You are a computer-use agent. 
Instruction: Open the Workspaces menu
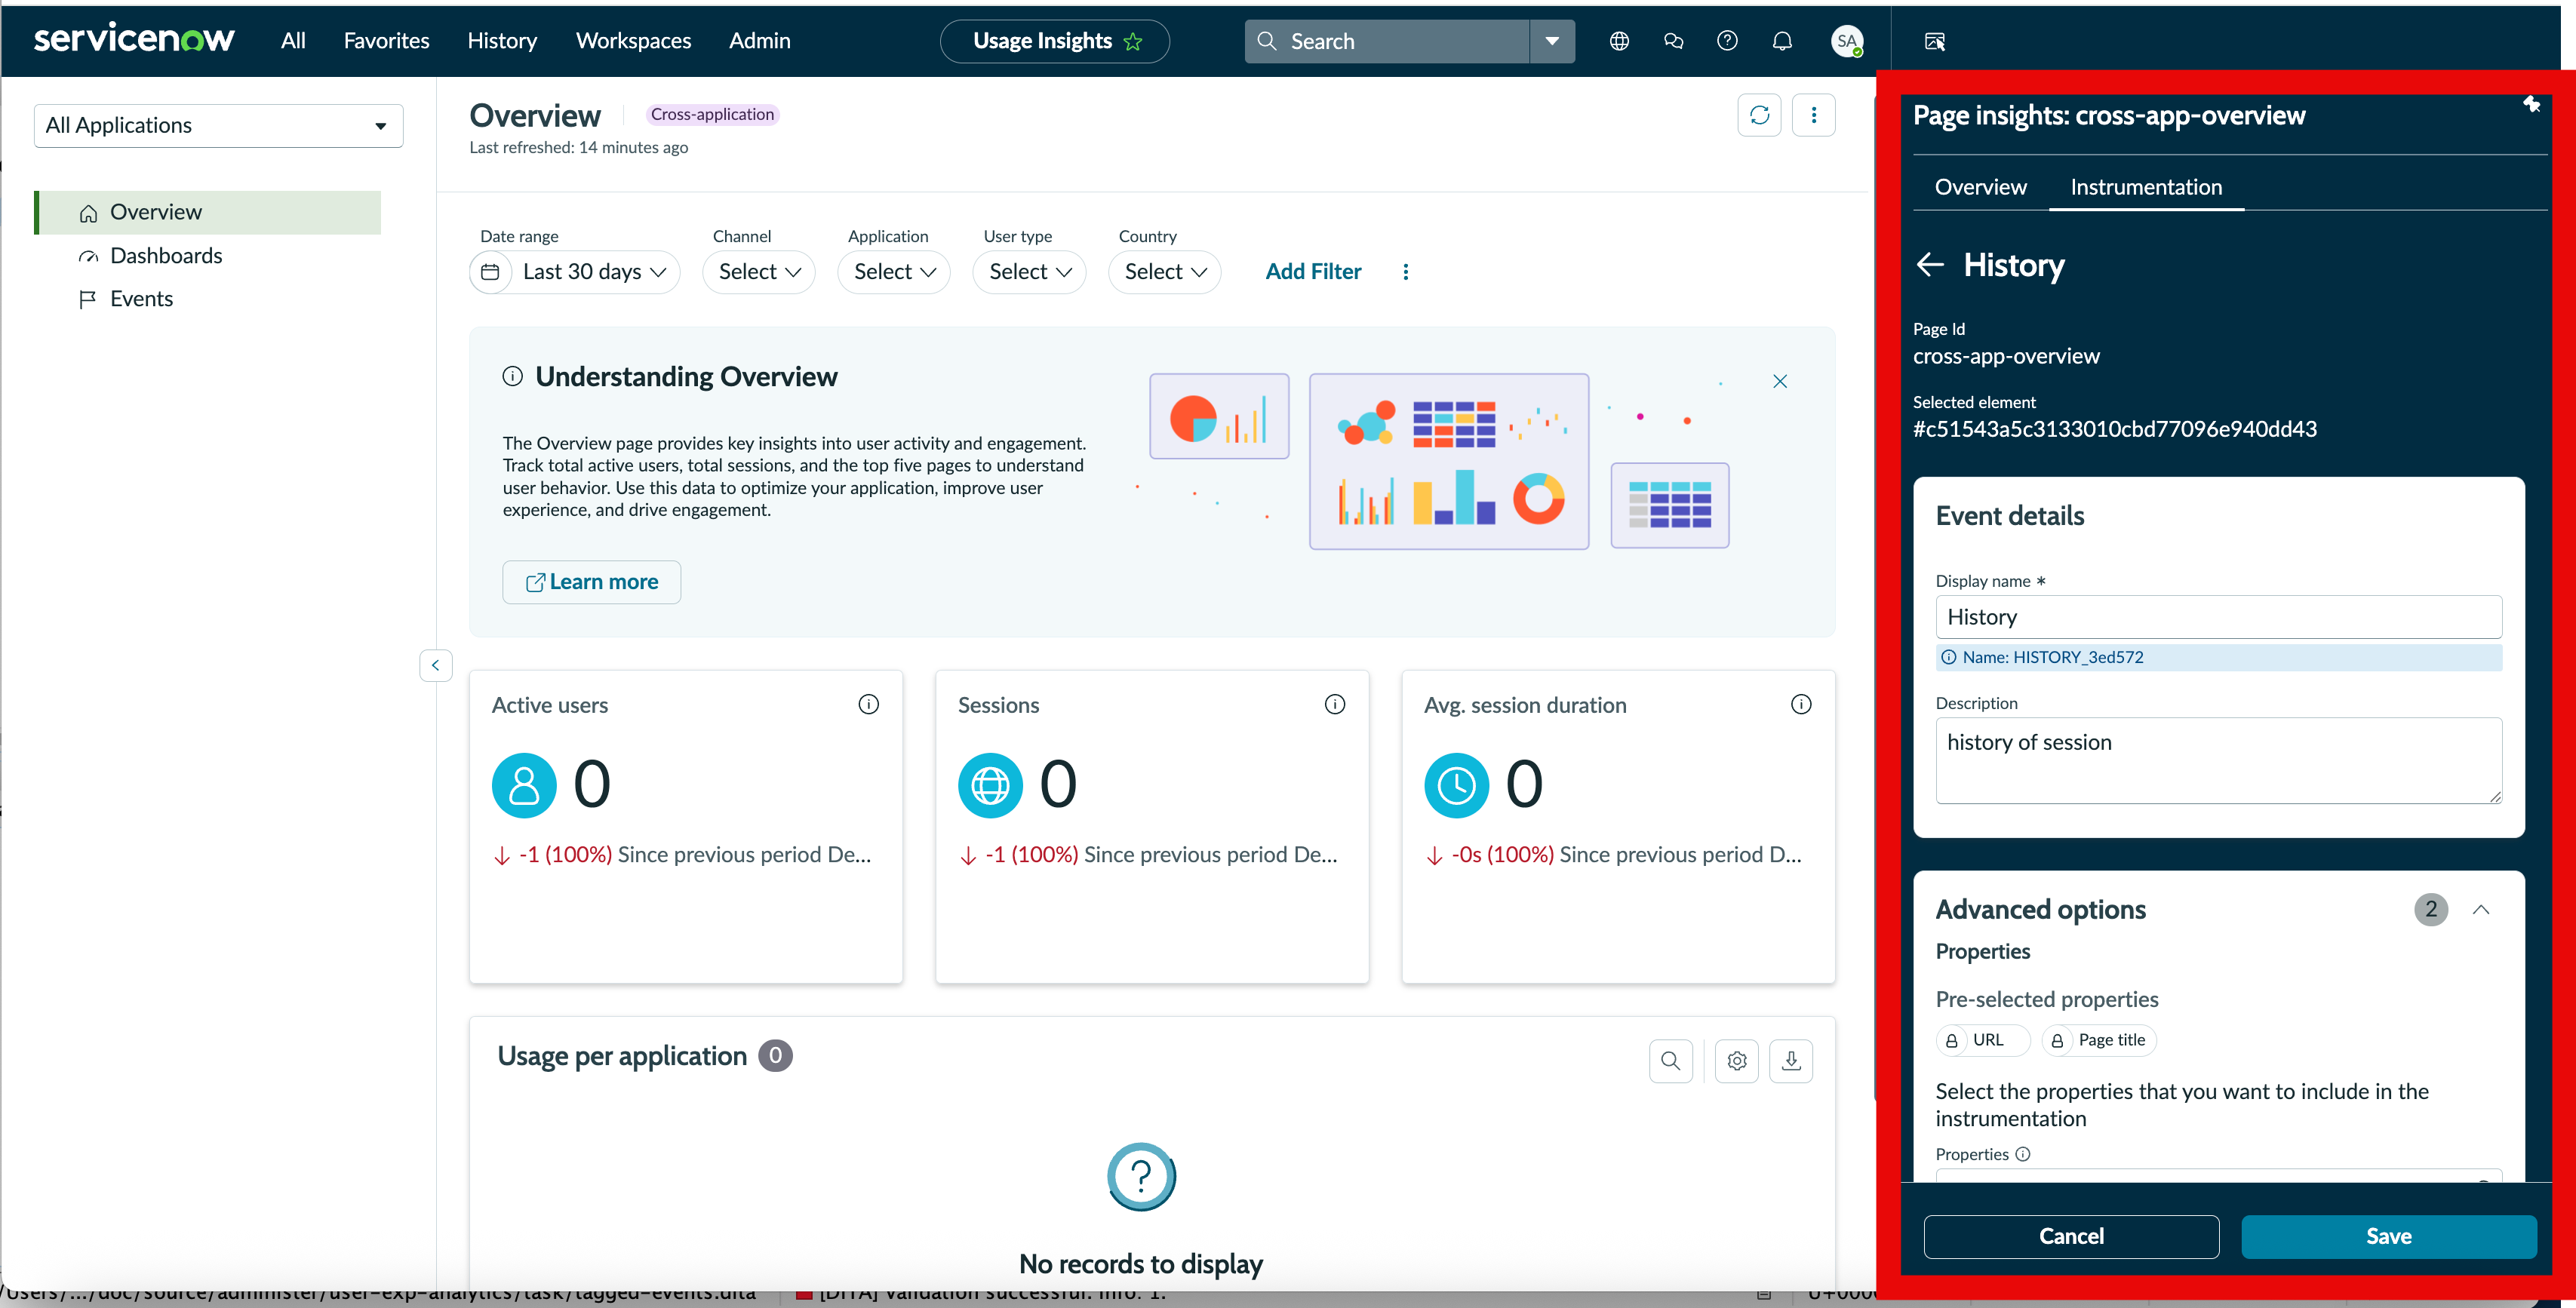pyautogui.click(x=633, y=41)
